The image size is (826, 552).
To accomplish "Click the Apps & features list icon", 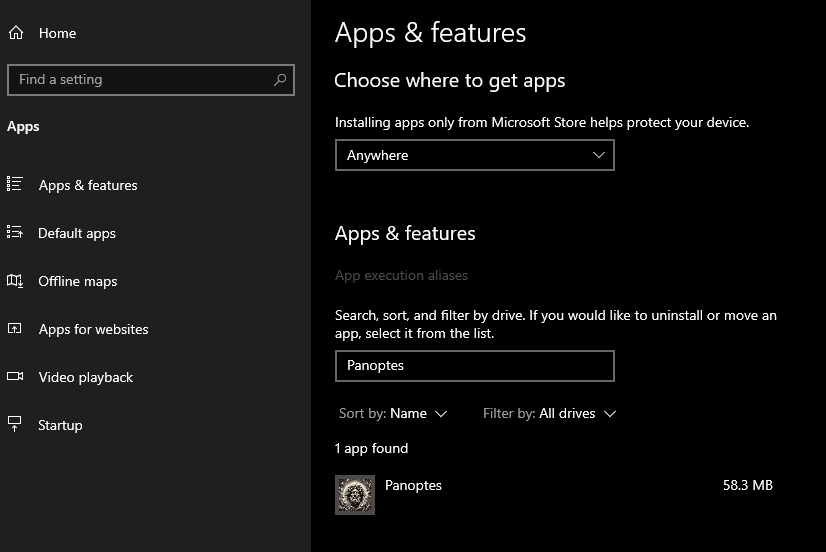I will (x=15, y=184).
